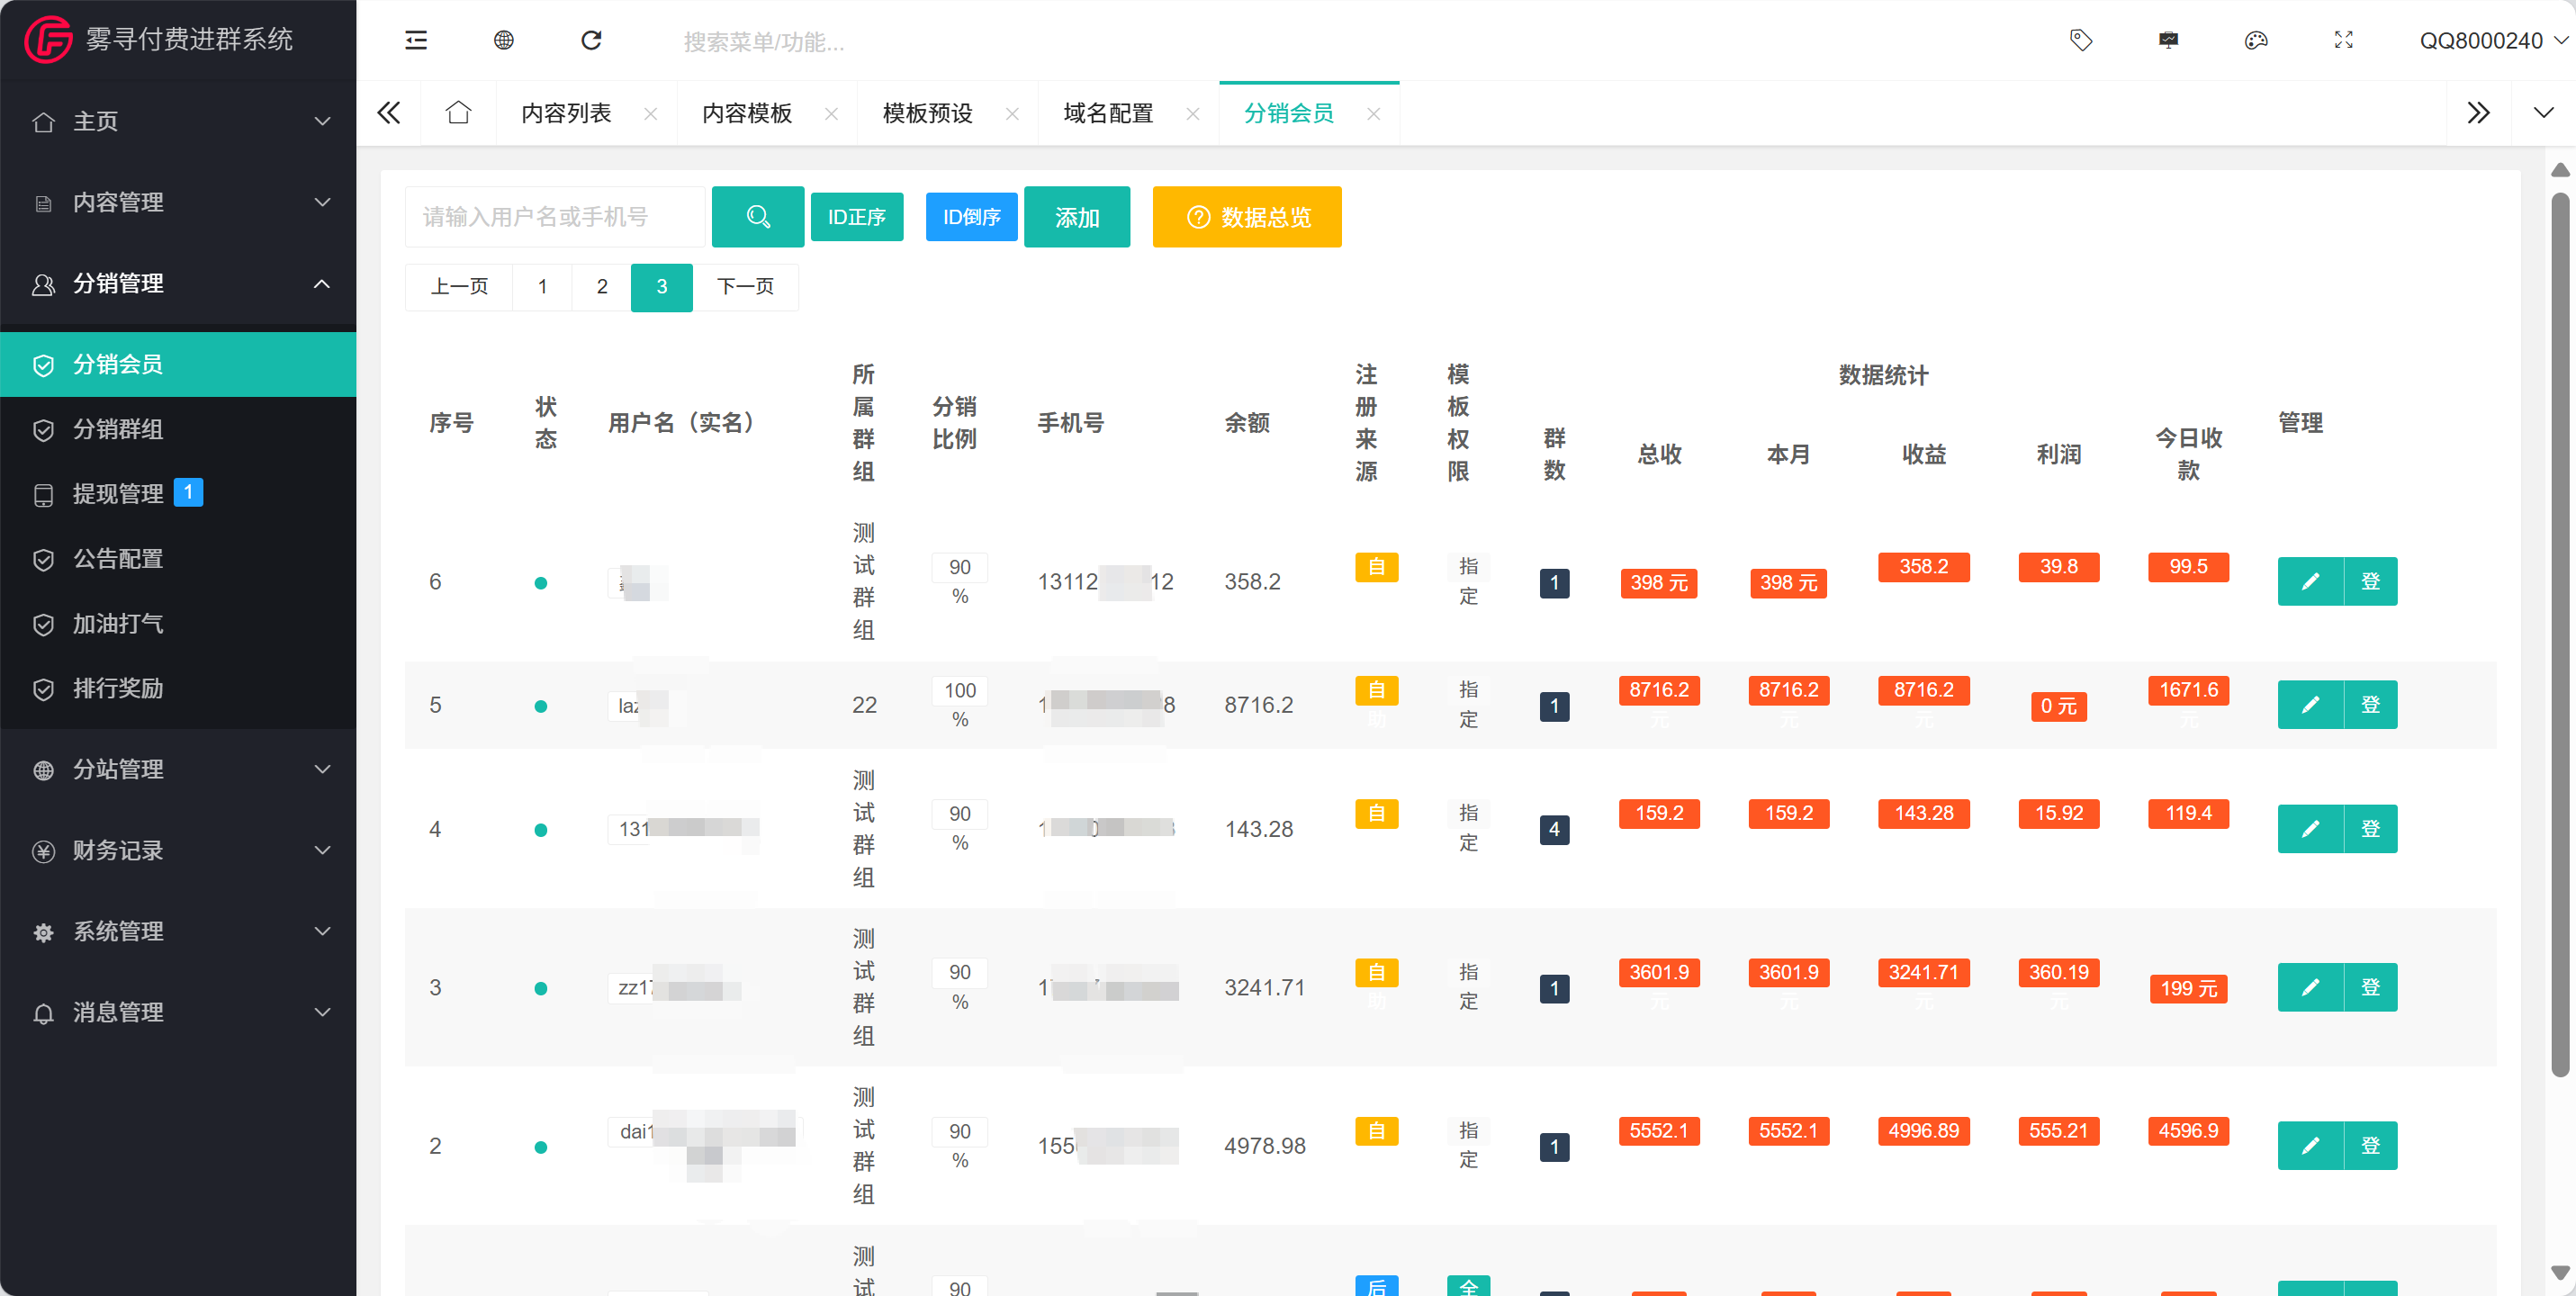The width and height of the screenshot is (2576, 1296).
Task: Close the 内容列表 tab
Action: (x=650, y=114)
